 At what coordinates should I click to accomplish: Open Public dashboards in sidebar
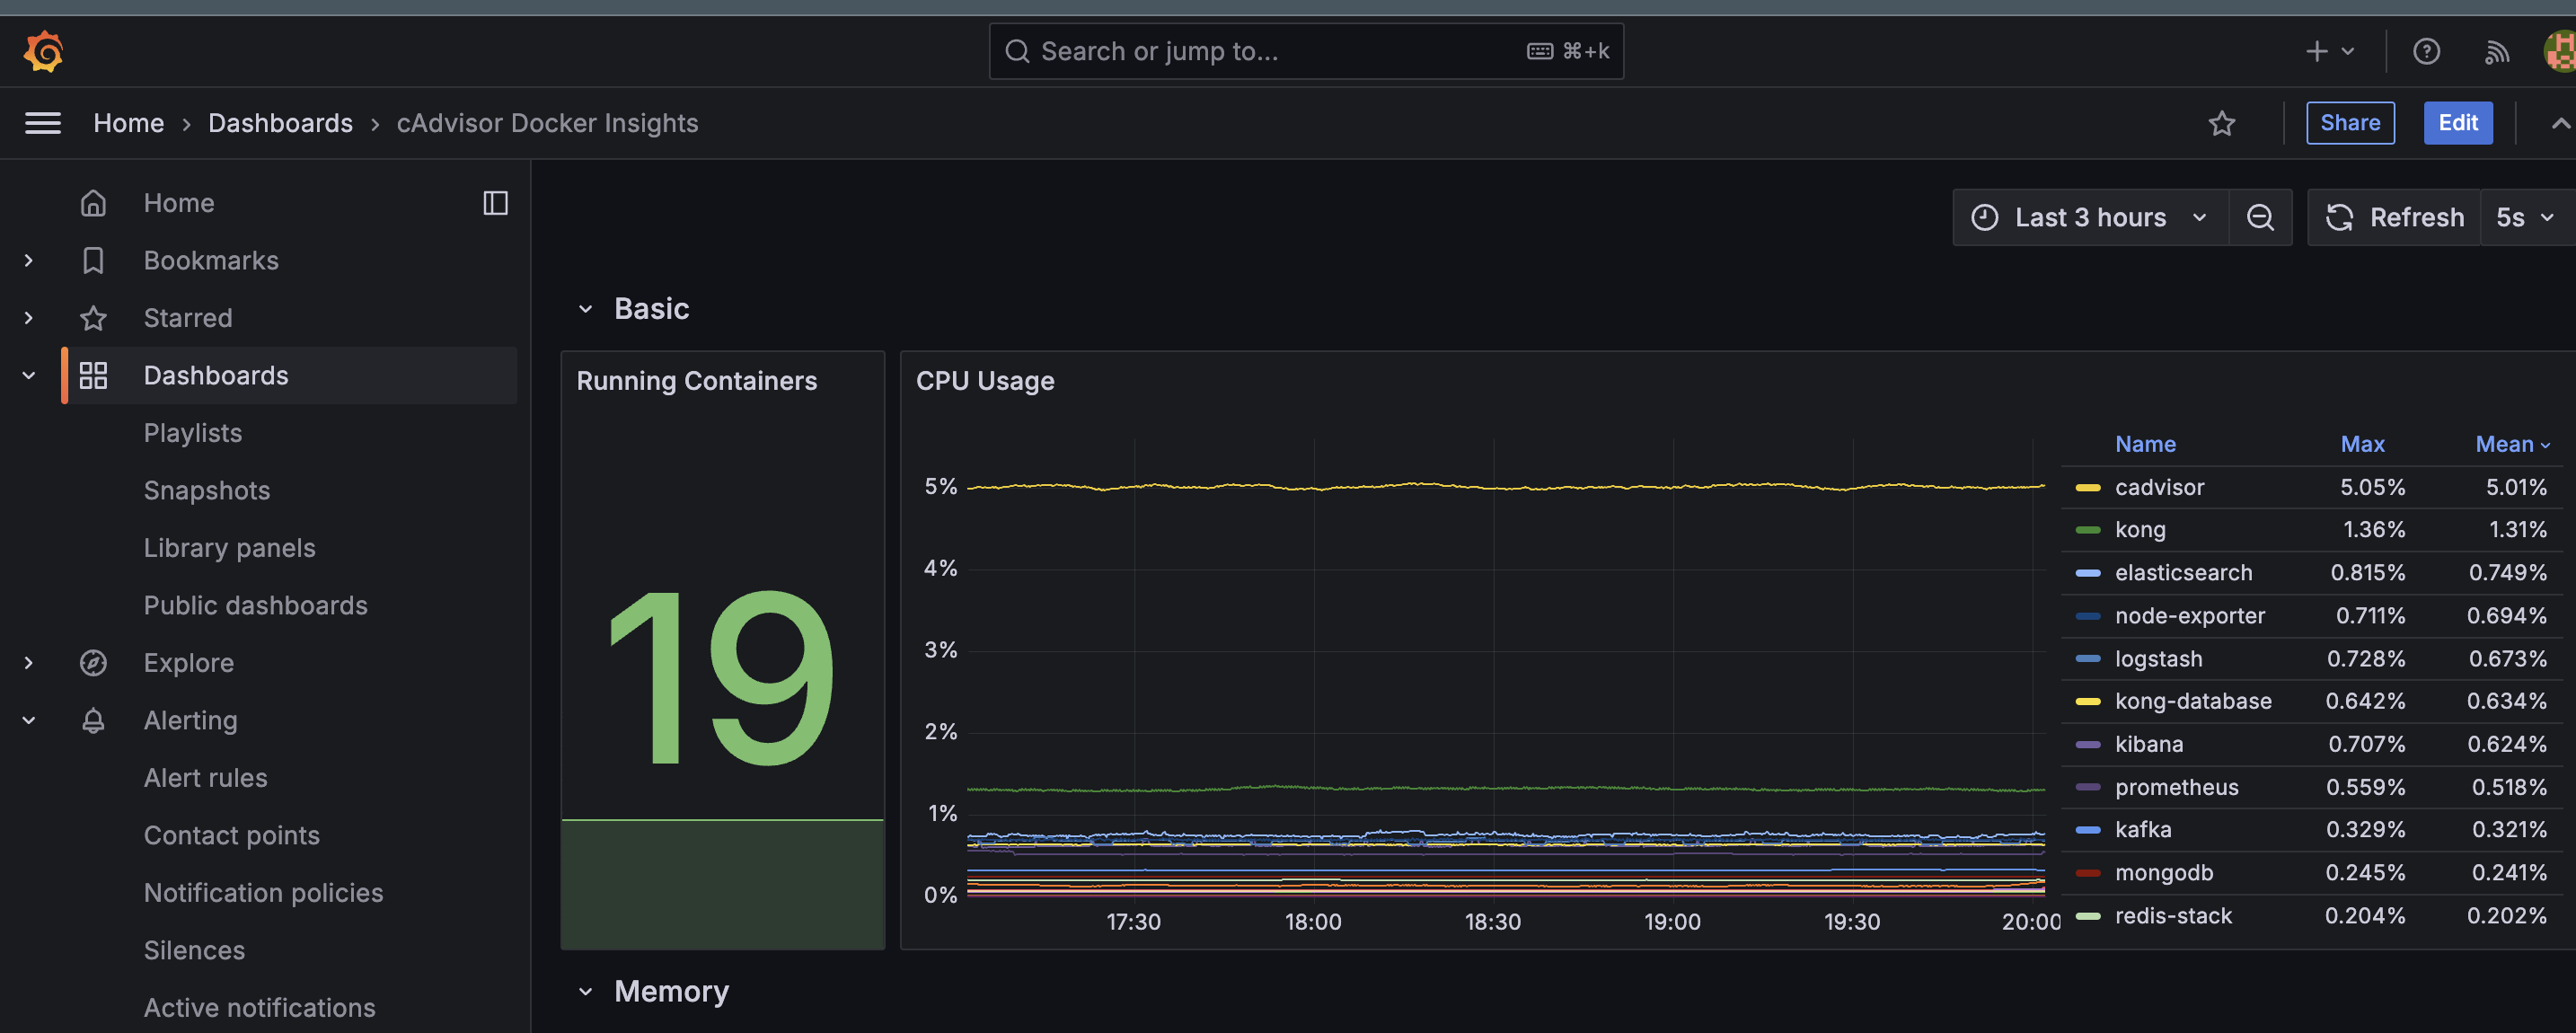pos(256,605)
